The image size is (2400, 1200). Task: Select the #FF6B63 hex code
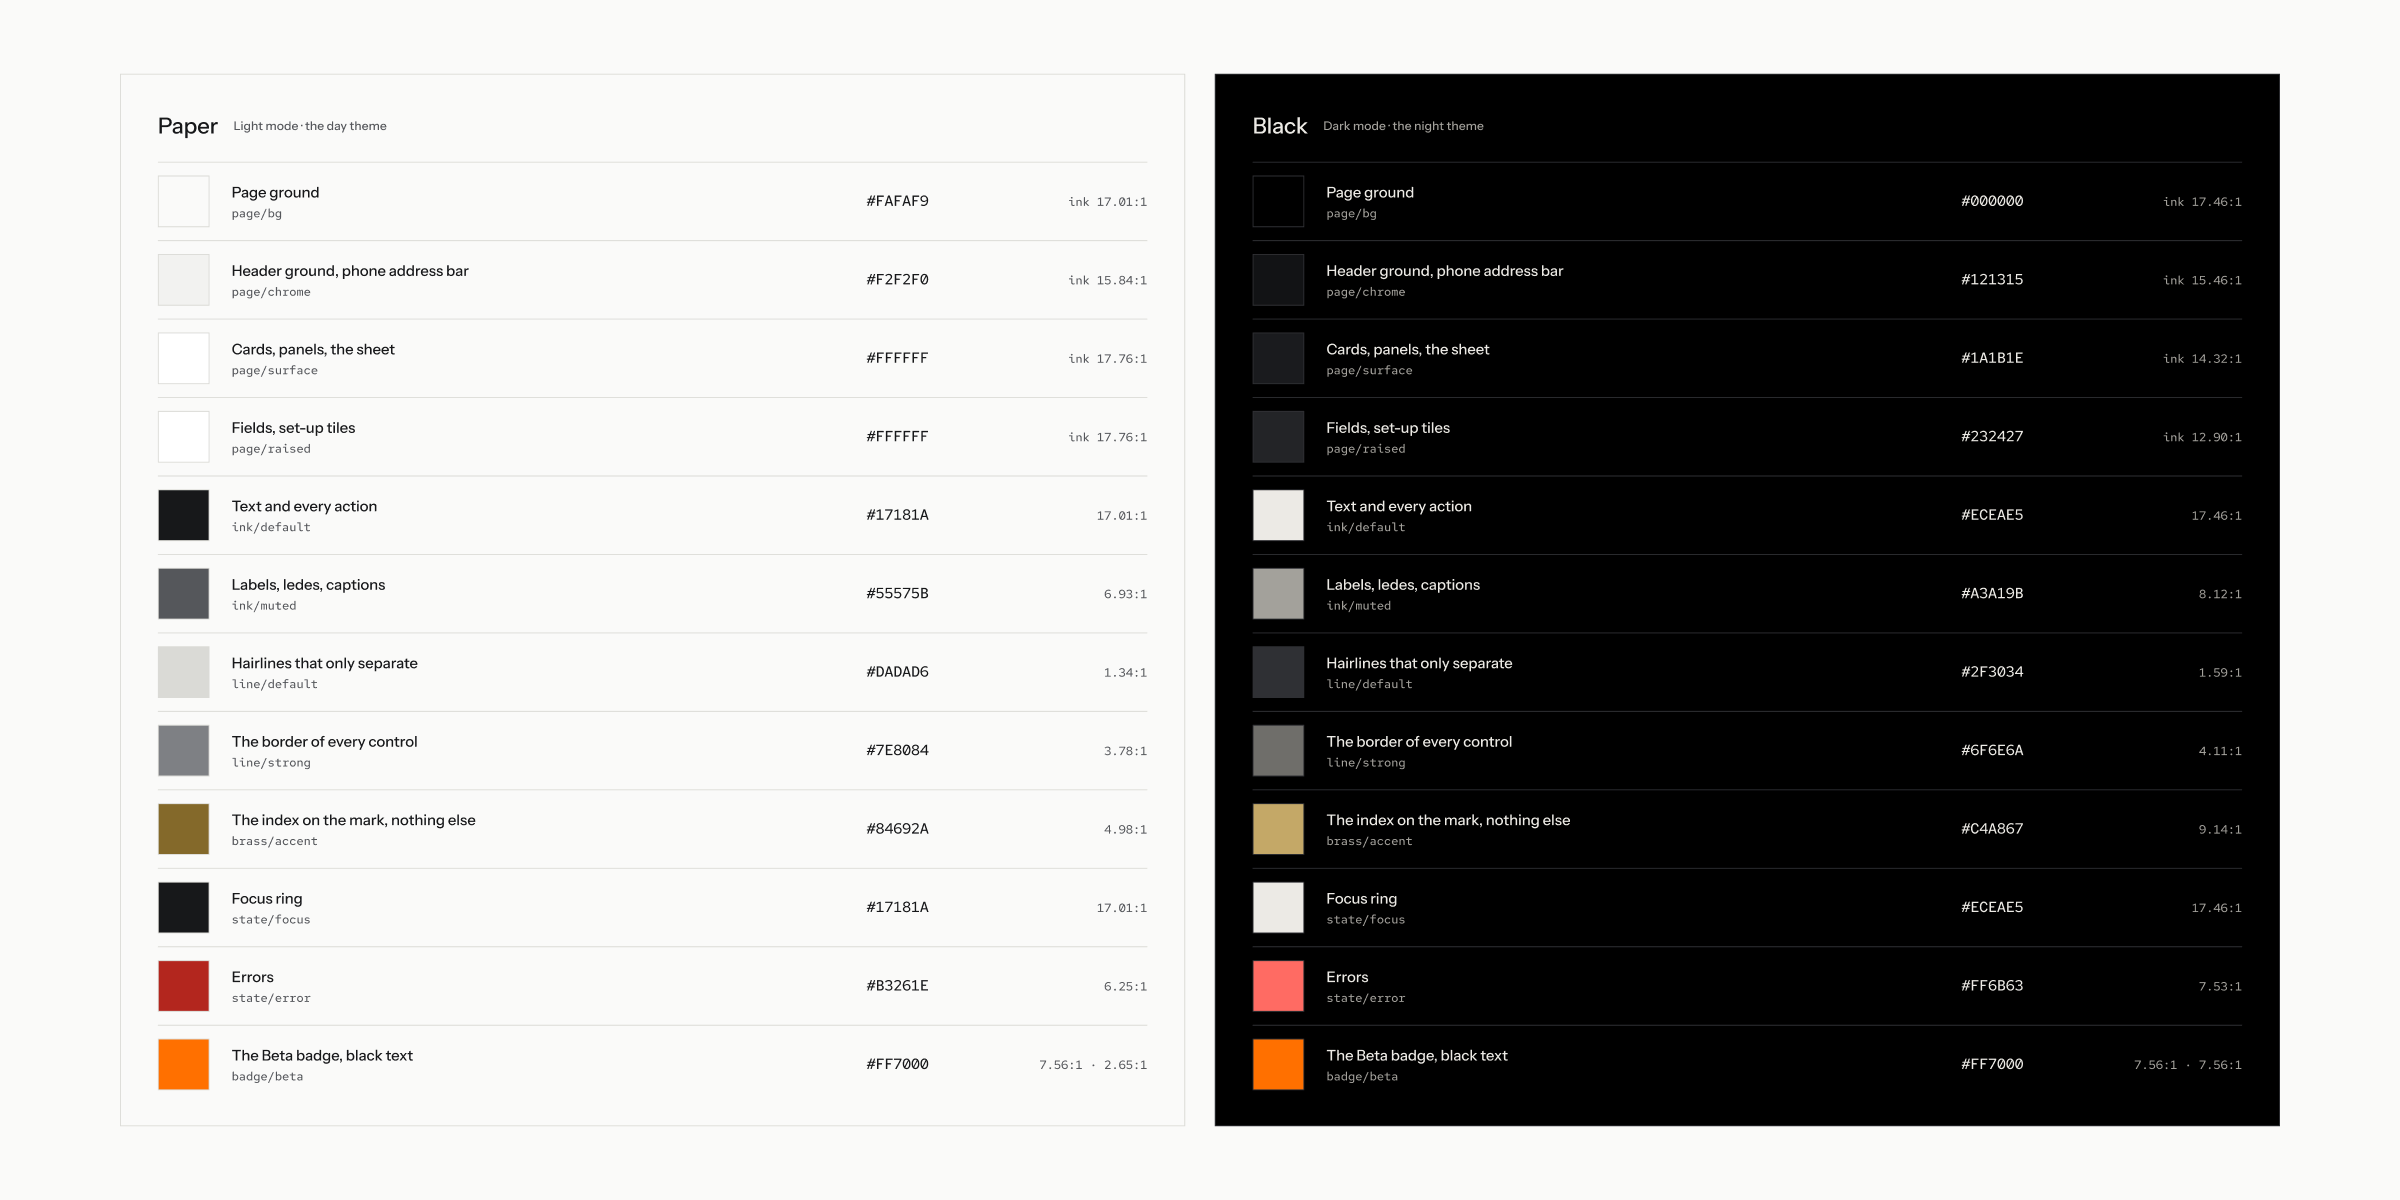[x=1992, y=986]
